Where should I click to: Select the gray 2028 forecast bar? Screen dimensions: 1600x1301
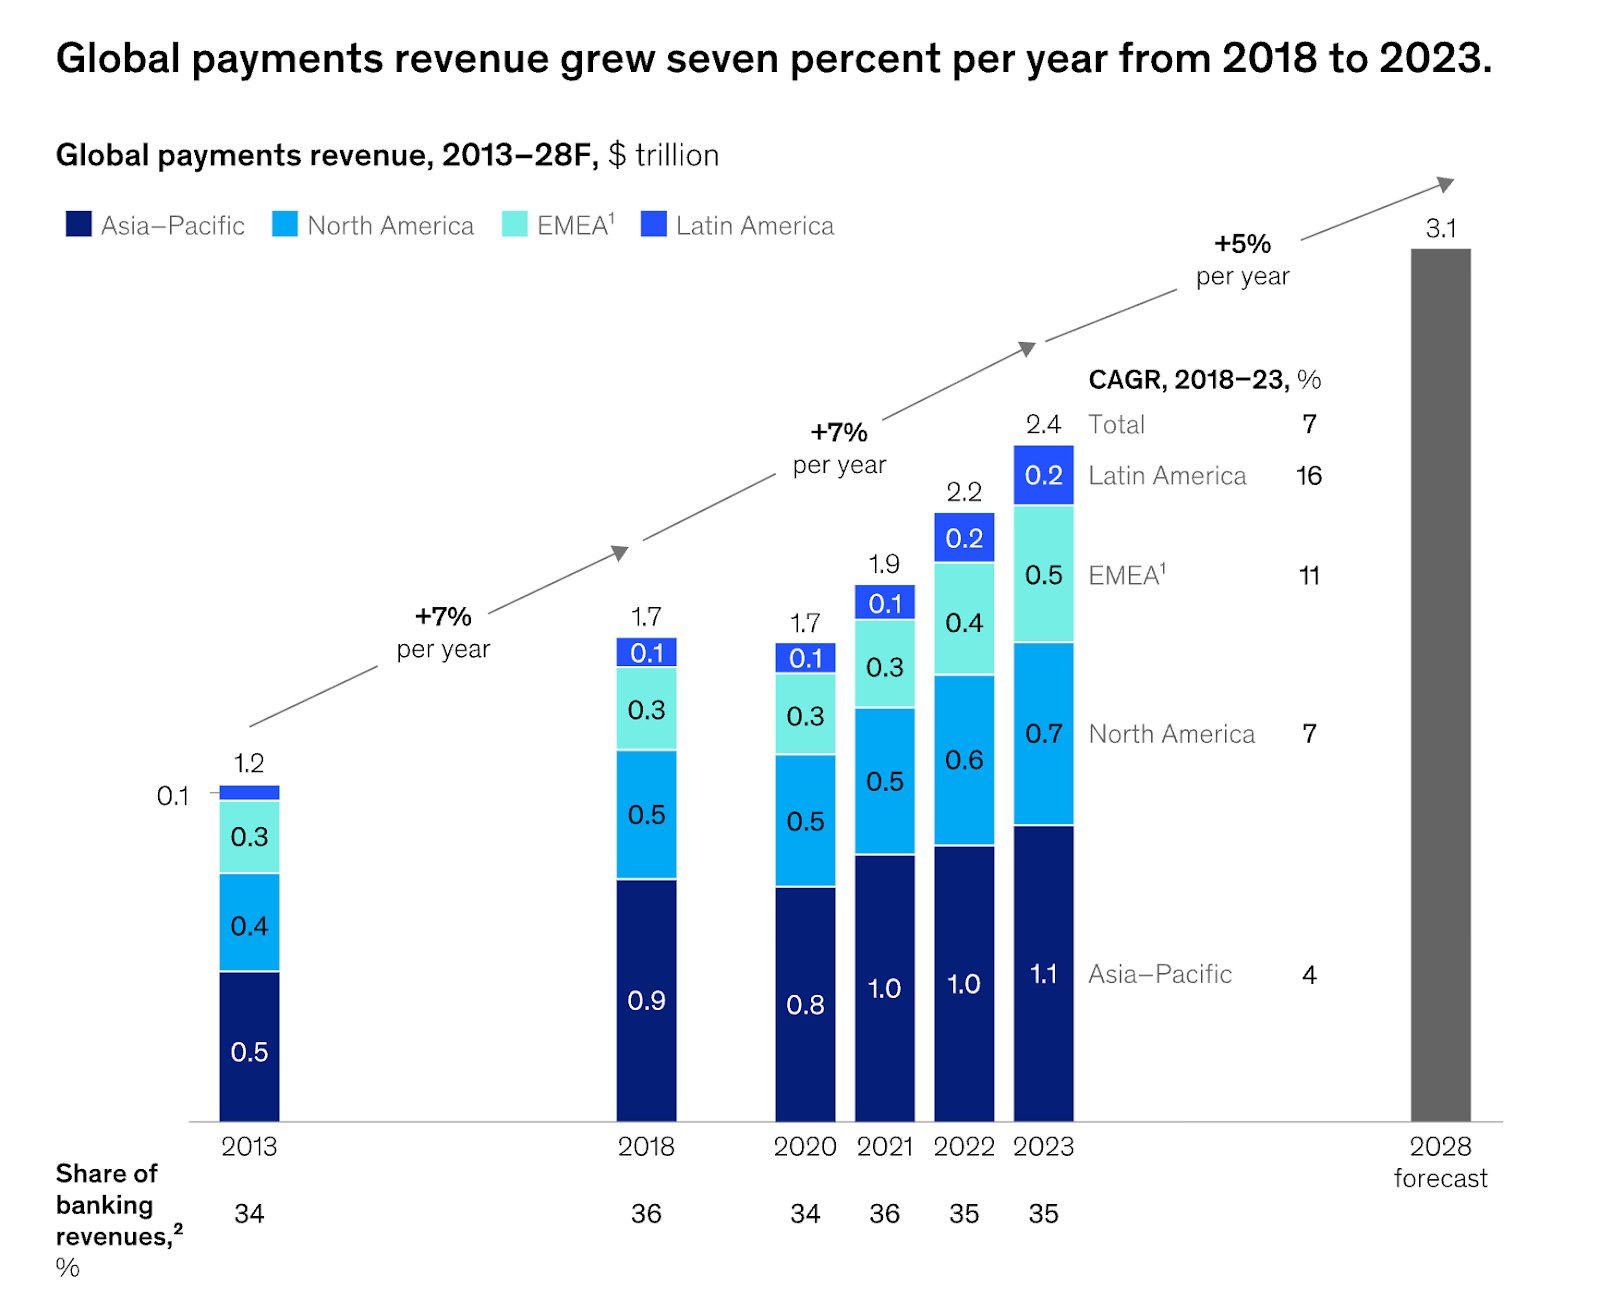(x=1440, y=684)
